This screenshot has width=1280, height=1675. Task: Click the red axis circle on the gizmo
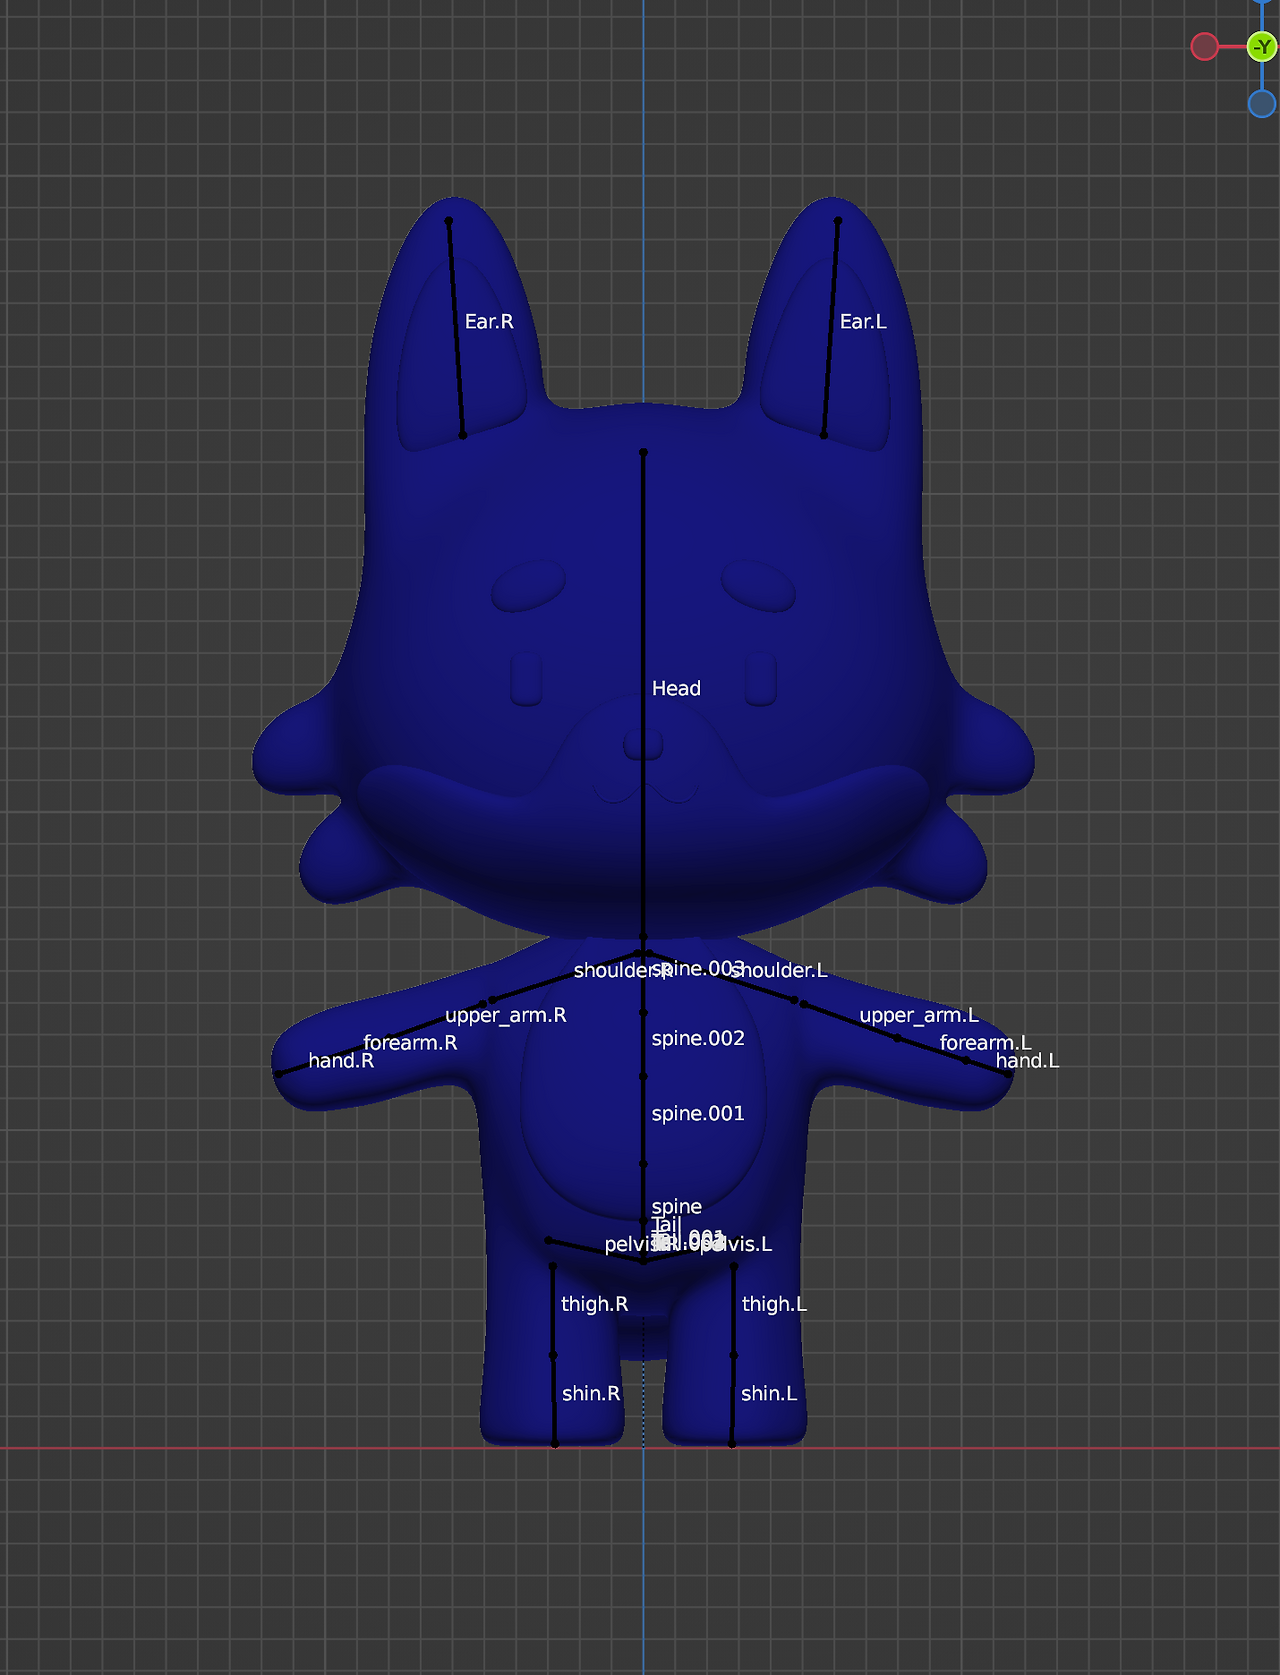pos(1205,46)
